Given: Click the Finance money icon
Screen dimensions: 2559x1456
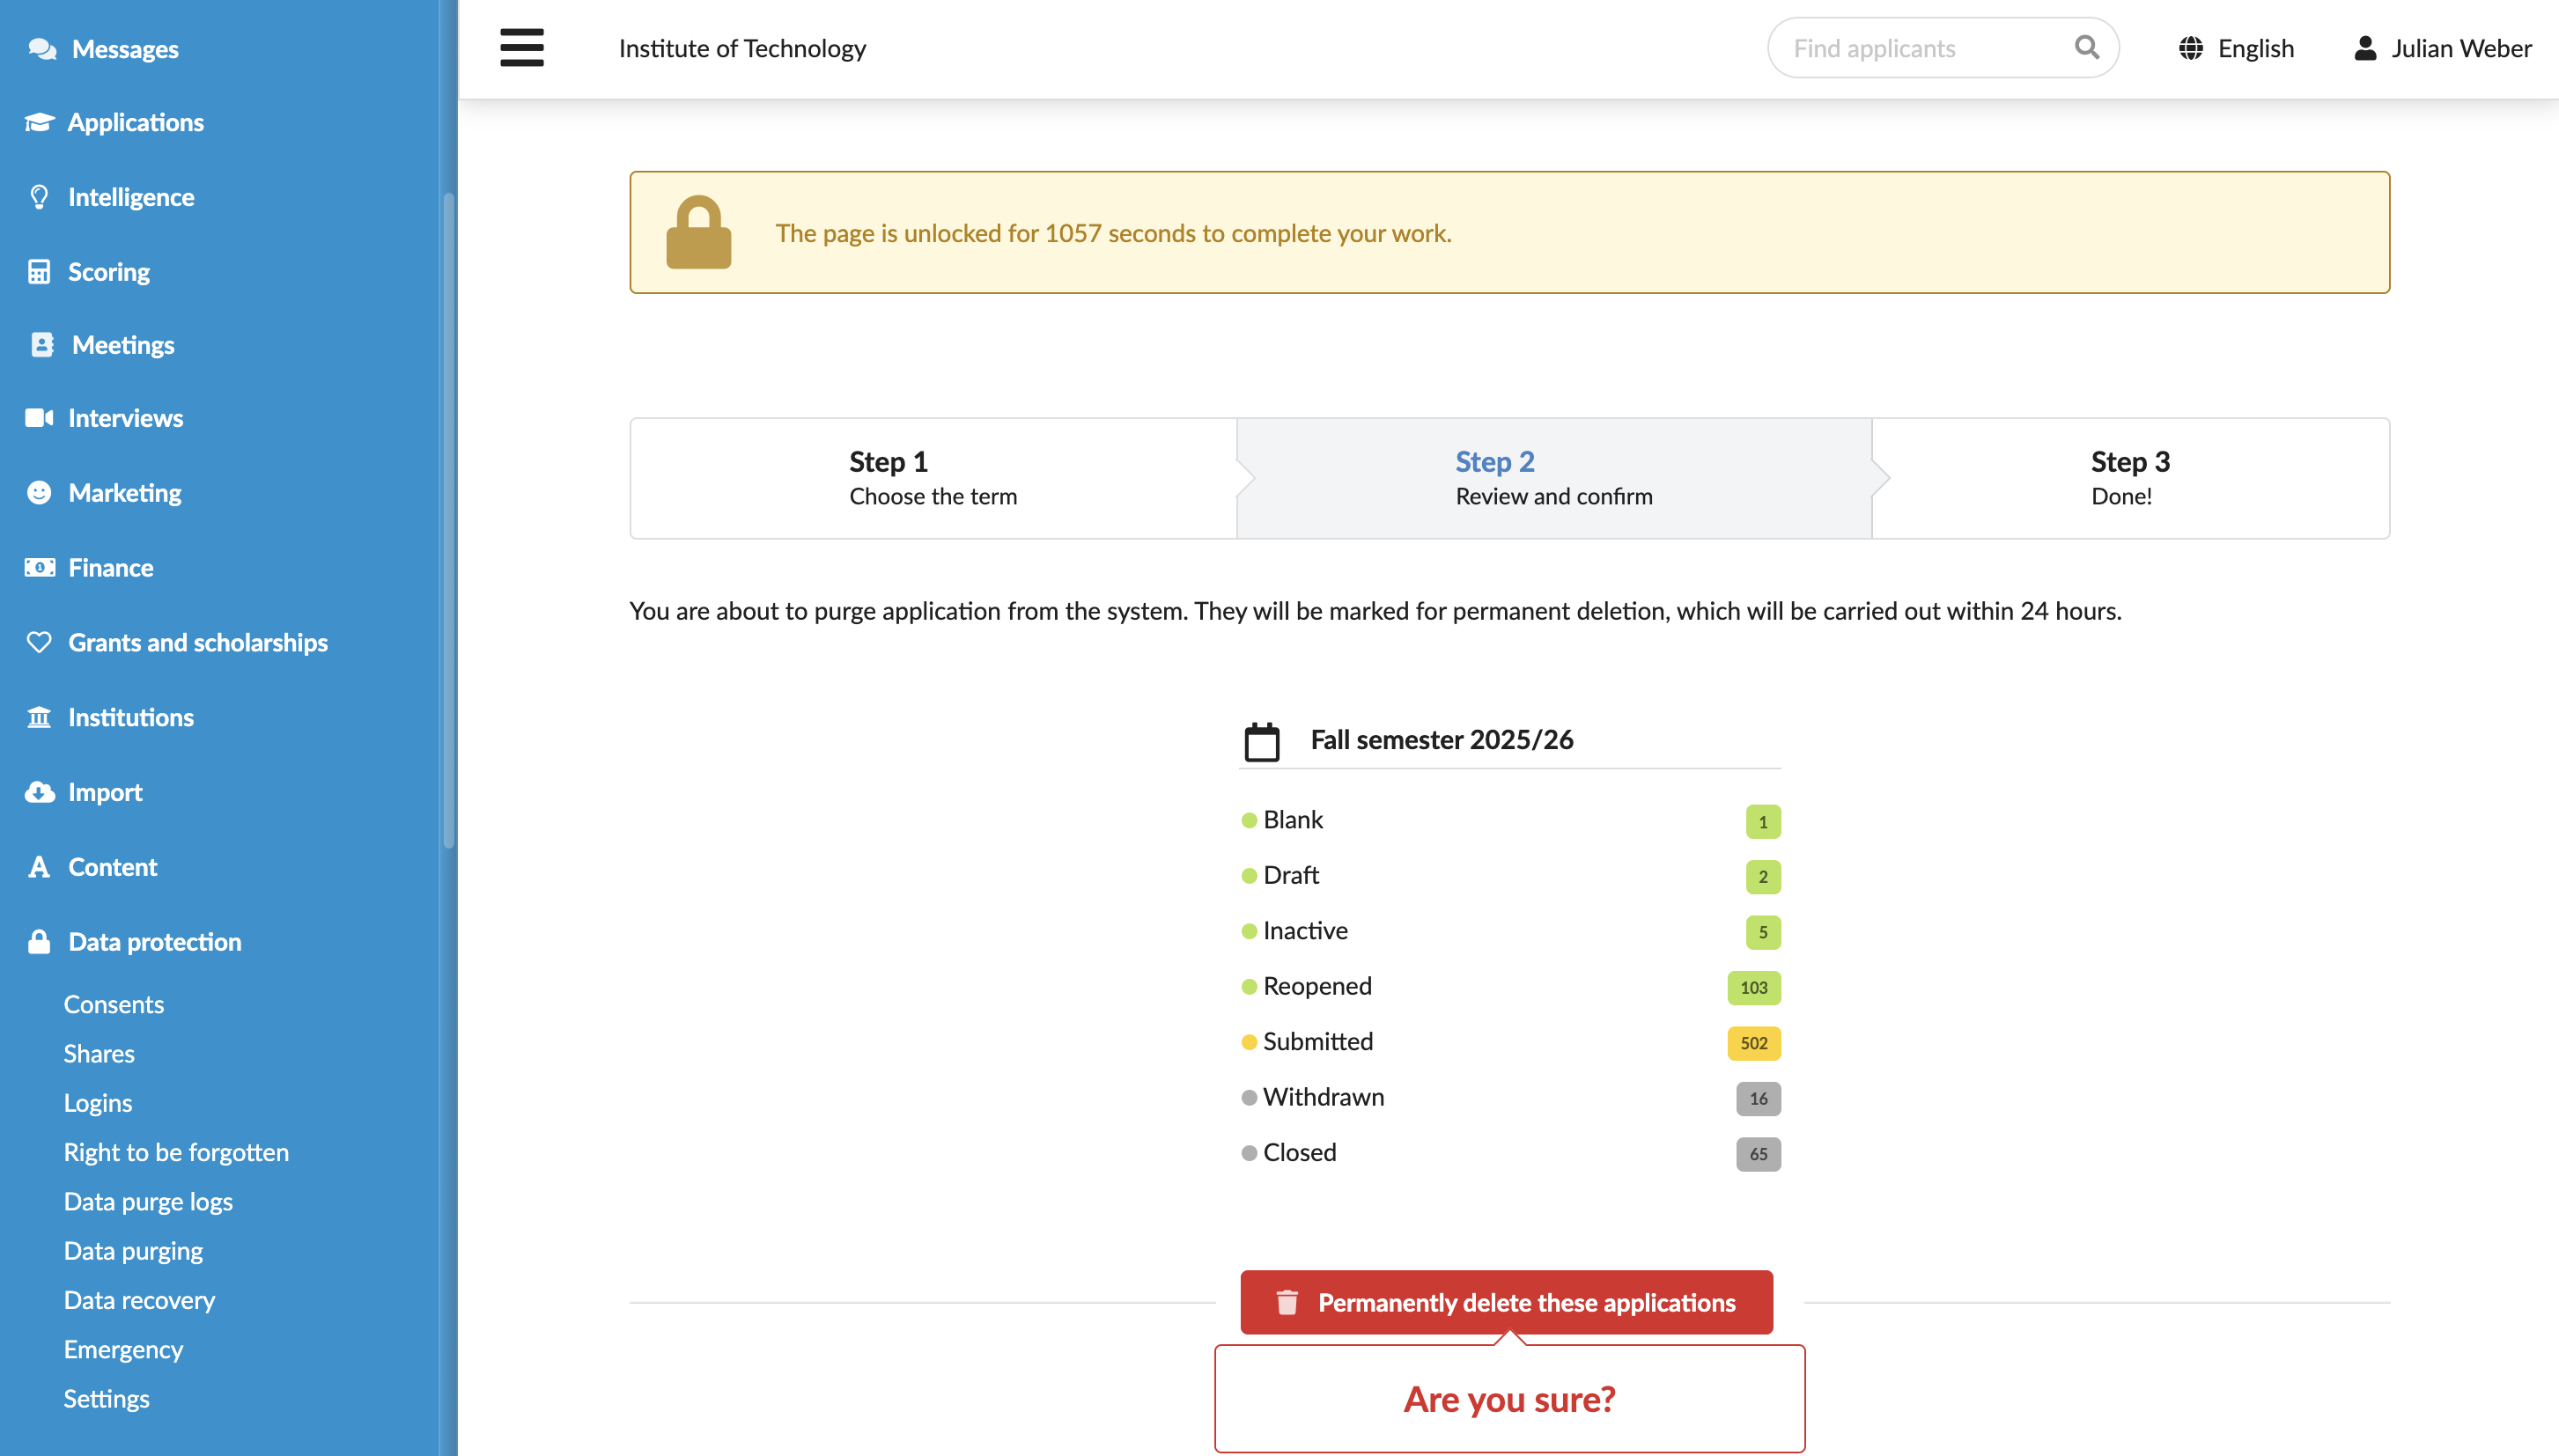Looking at the screenshot, I should 39,567.
